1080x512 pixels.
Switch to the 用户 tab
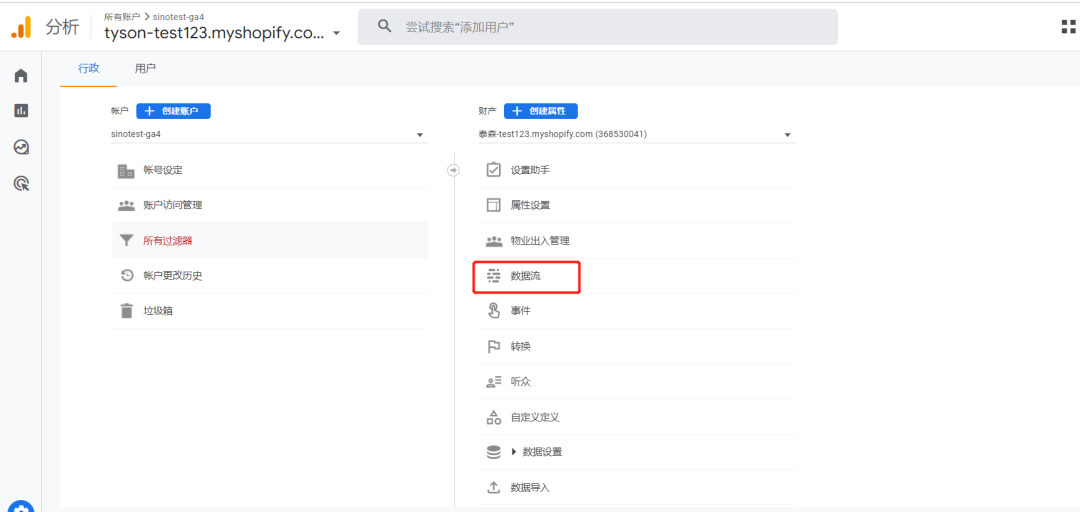click(145, 69)
